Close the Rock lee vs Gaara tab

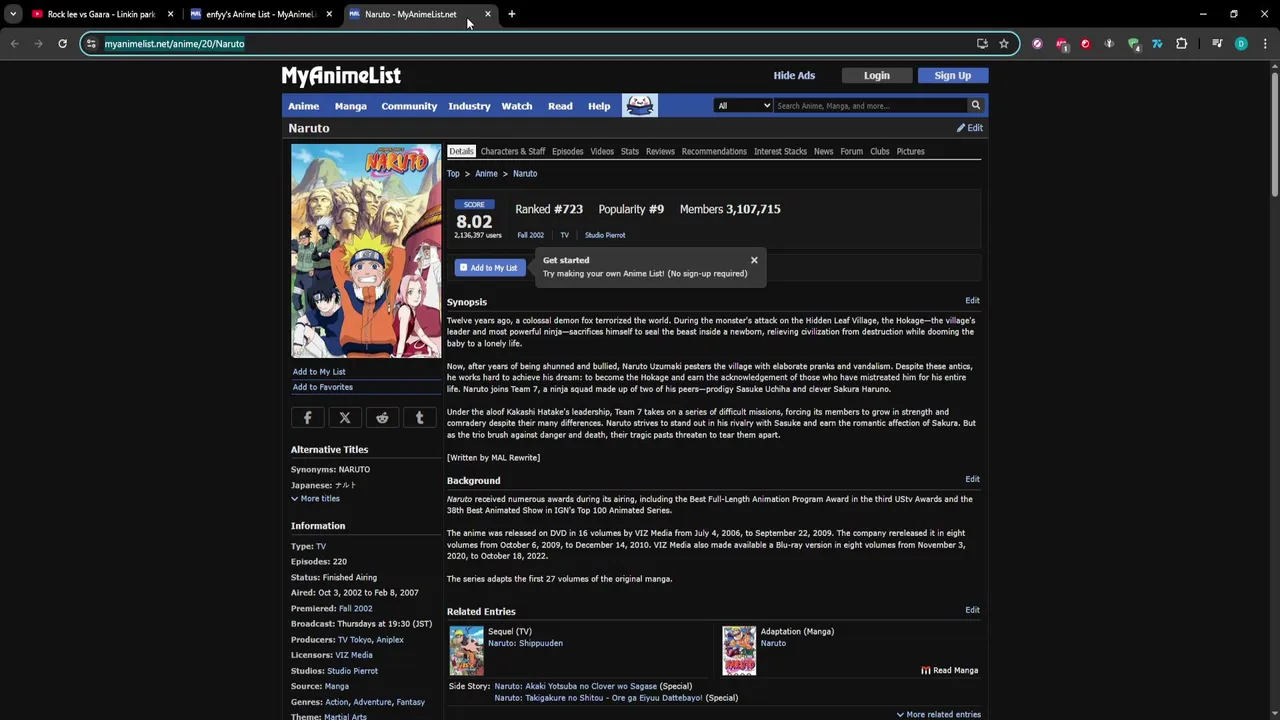pyautogui.click(x=170, y=14)
